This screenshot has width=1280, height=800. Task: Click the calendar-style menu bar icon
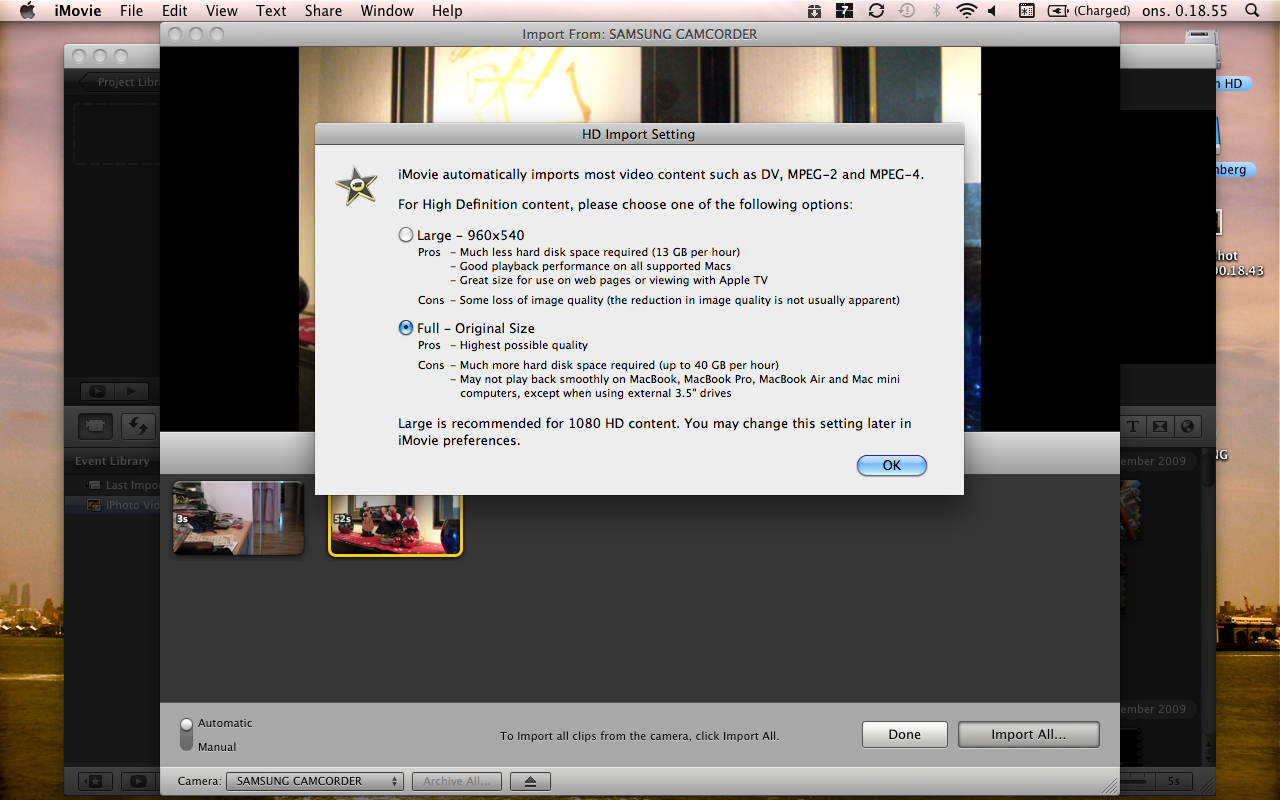[1026, 11]
